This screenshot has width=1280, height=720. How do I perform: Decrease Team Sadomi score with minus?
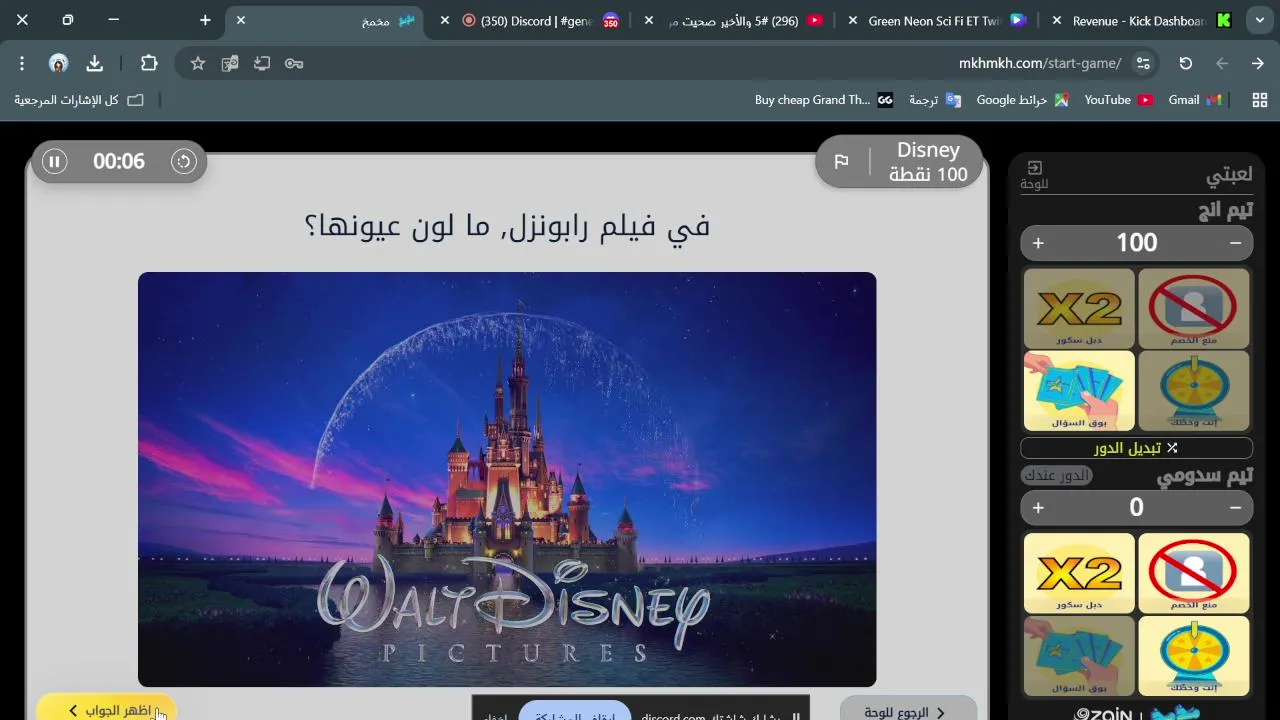(1236, 508)
